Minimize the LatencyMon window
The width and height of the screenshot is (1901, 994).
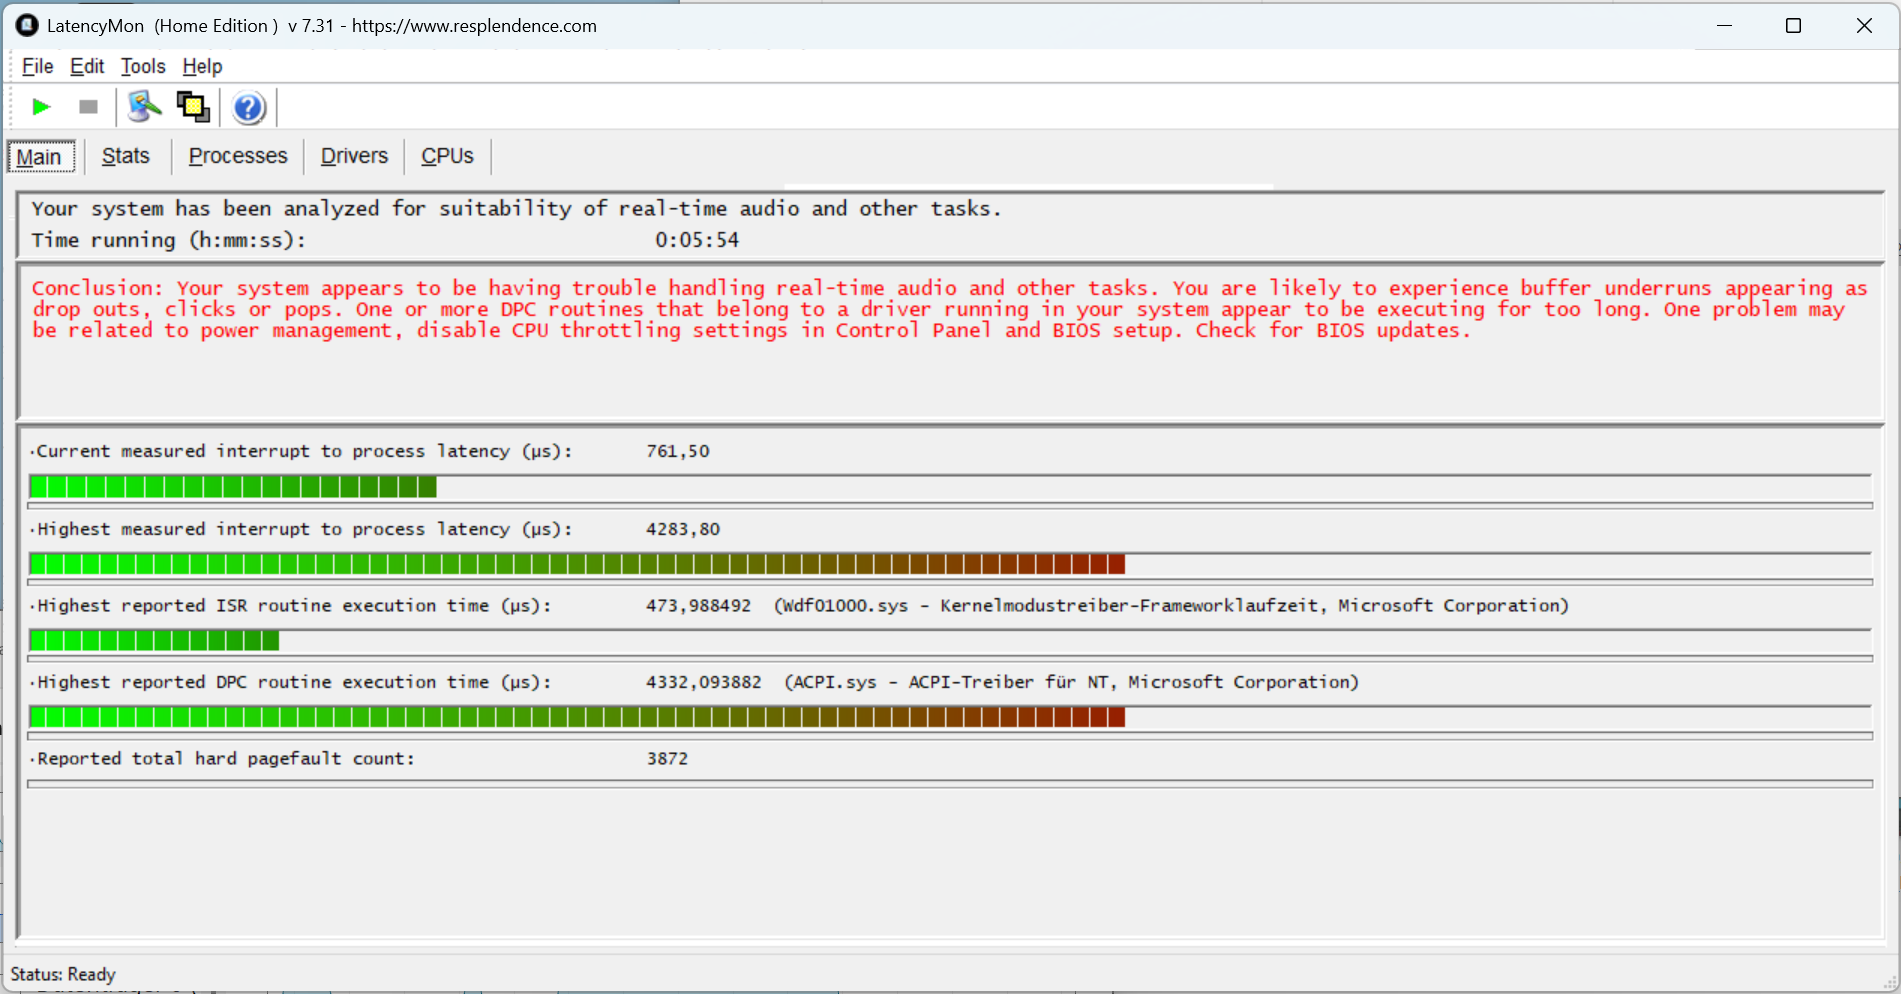[x=1724, y=26]
